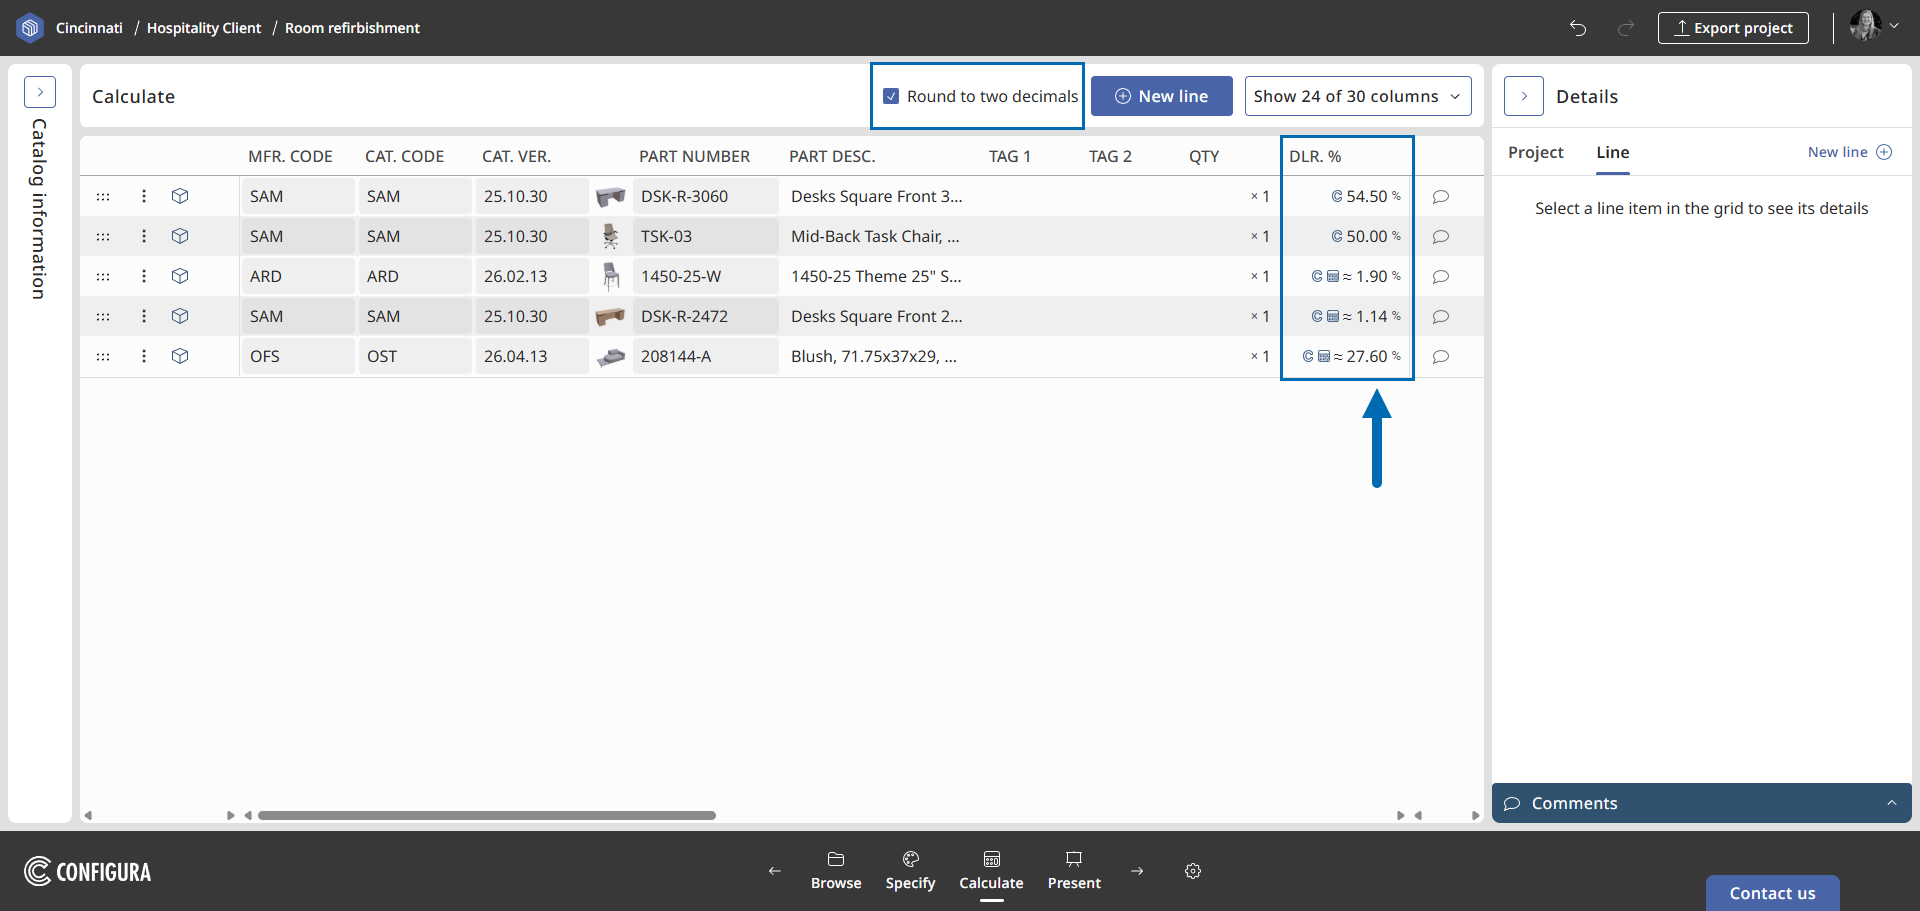The image size is (1920, 911).
Task: Toggle Round to two decimals checkbox
Action: [891, 96]
